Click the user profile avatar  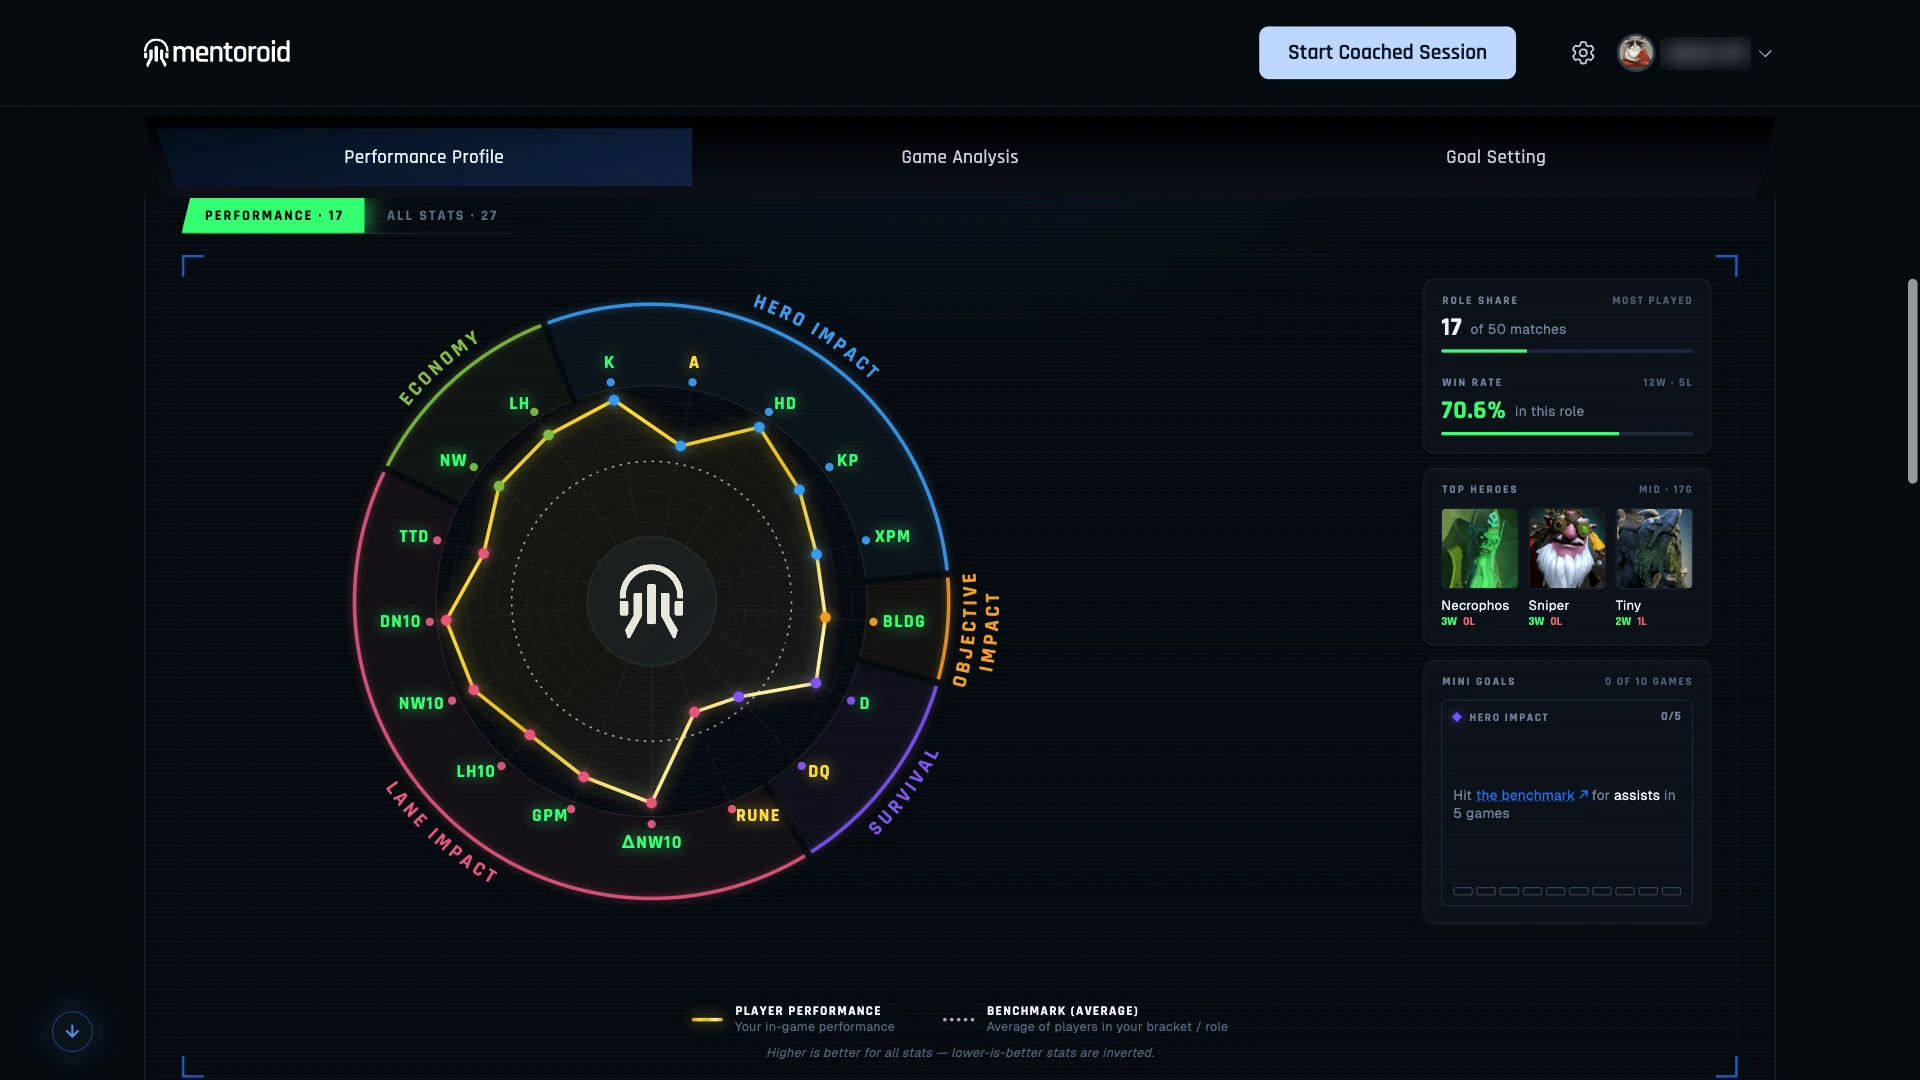(1636, 53)
